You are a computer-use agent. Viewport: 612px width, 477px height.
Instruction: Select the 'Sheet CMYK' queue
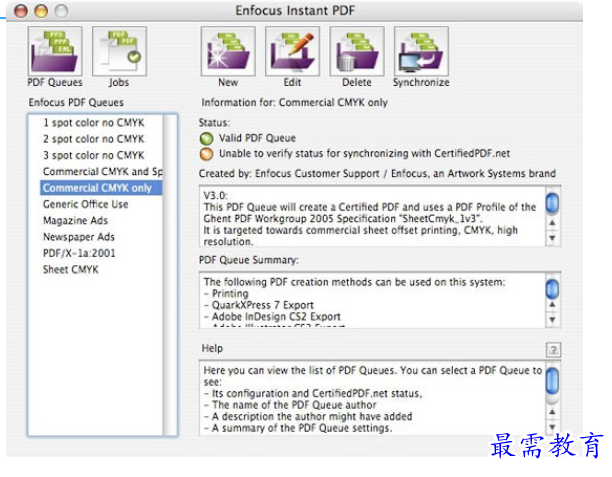[x=101, y=270]
